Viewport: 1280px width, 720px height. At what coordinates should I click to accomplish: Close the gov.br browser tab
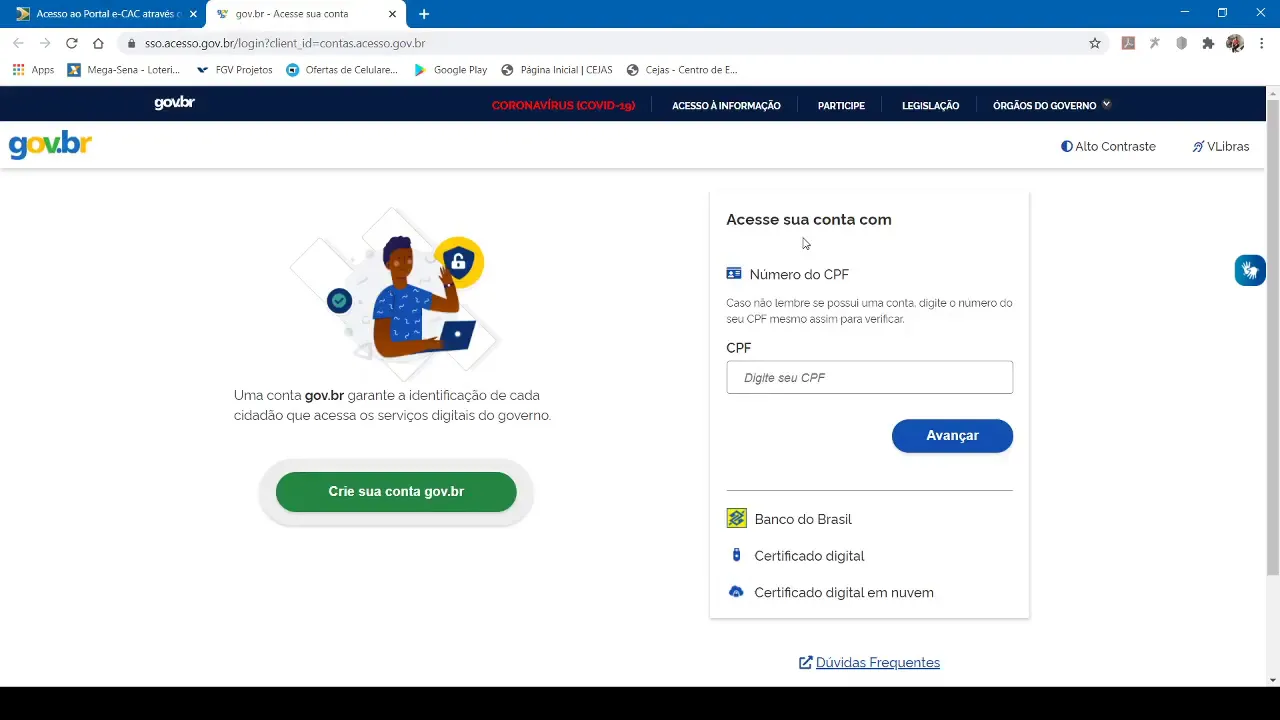(x=393, y=14)
